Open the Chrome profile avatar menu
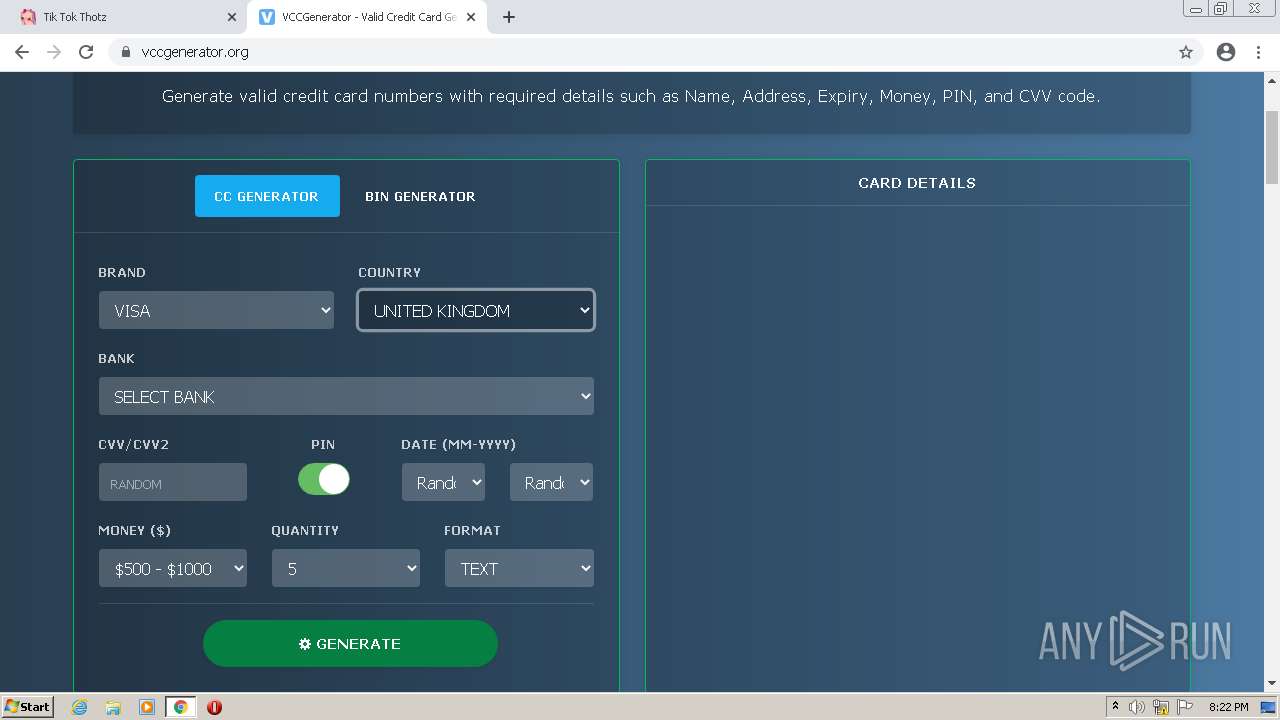This screenshot has width=1280, height=720. pyautogui.click(x=1226, y=52)
